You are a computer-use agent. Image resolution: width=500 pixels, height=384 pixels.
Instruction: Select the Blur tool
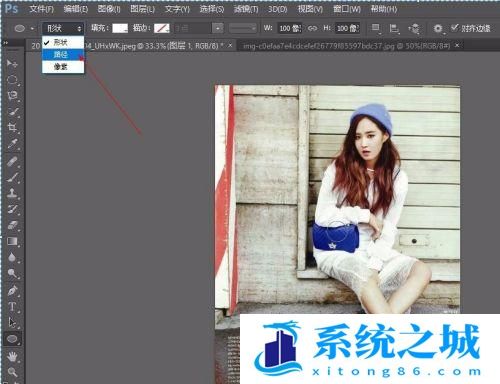point(12,257)
